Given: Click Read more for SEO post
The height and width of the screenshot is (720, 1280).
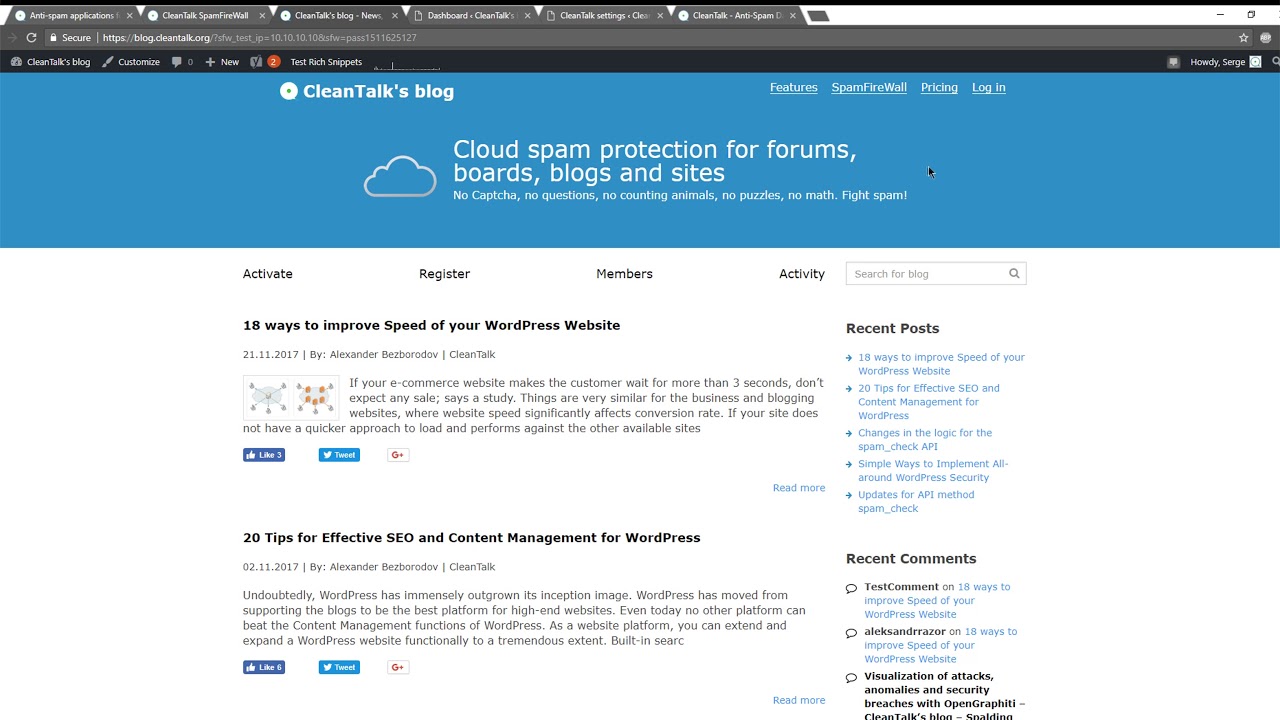Looking at the screenshot, I should 799,700.
